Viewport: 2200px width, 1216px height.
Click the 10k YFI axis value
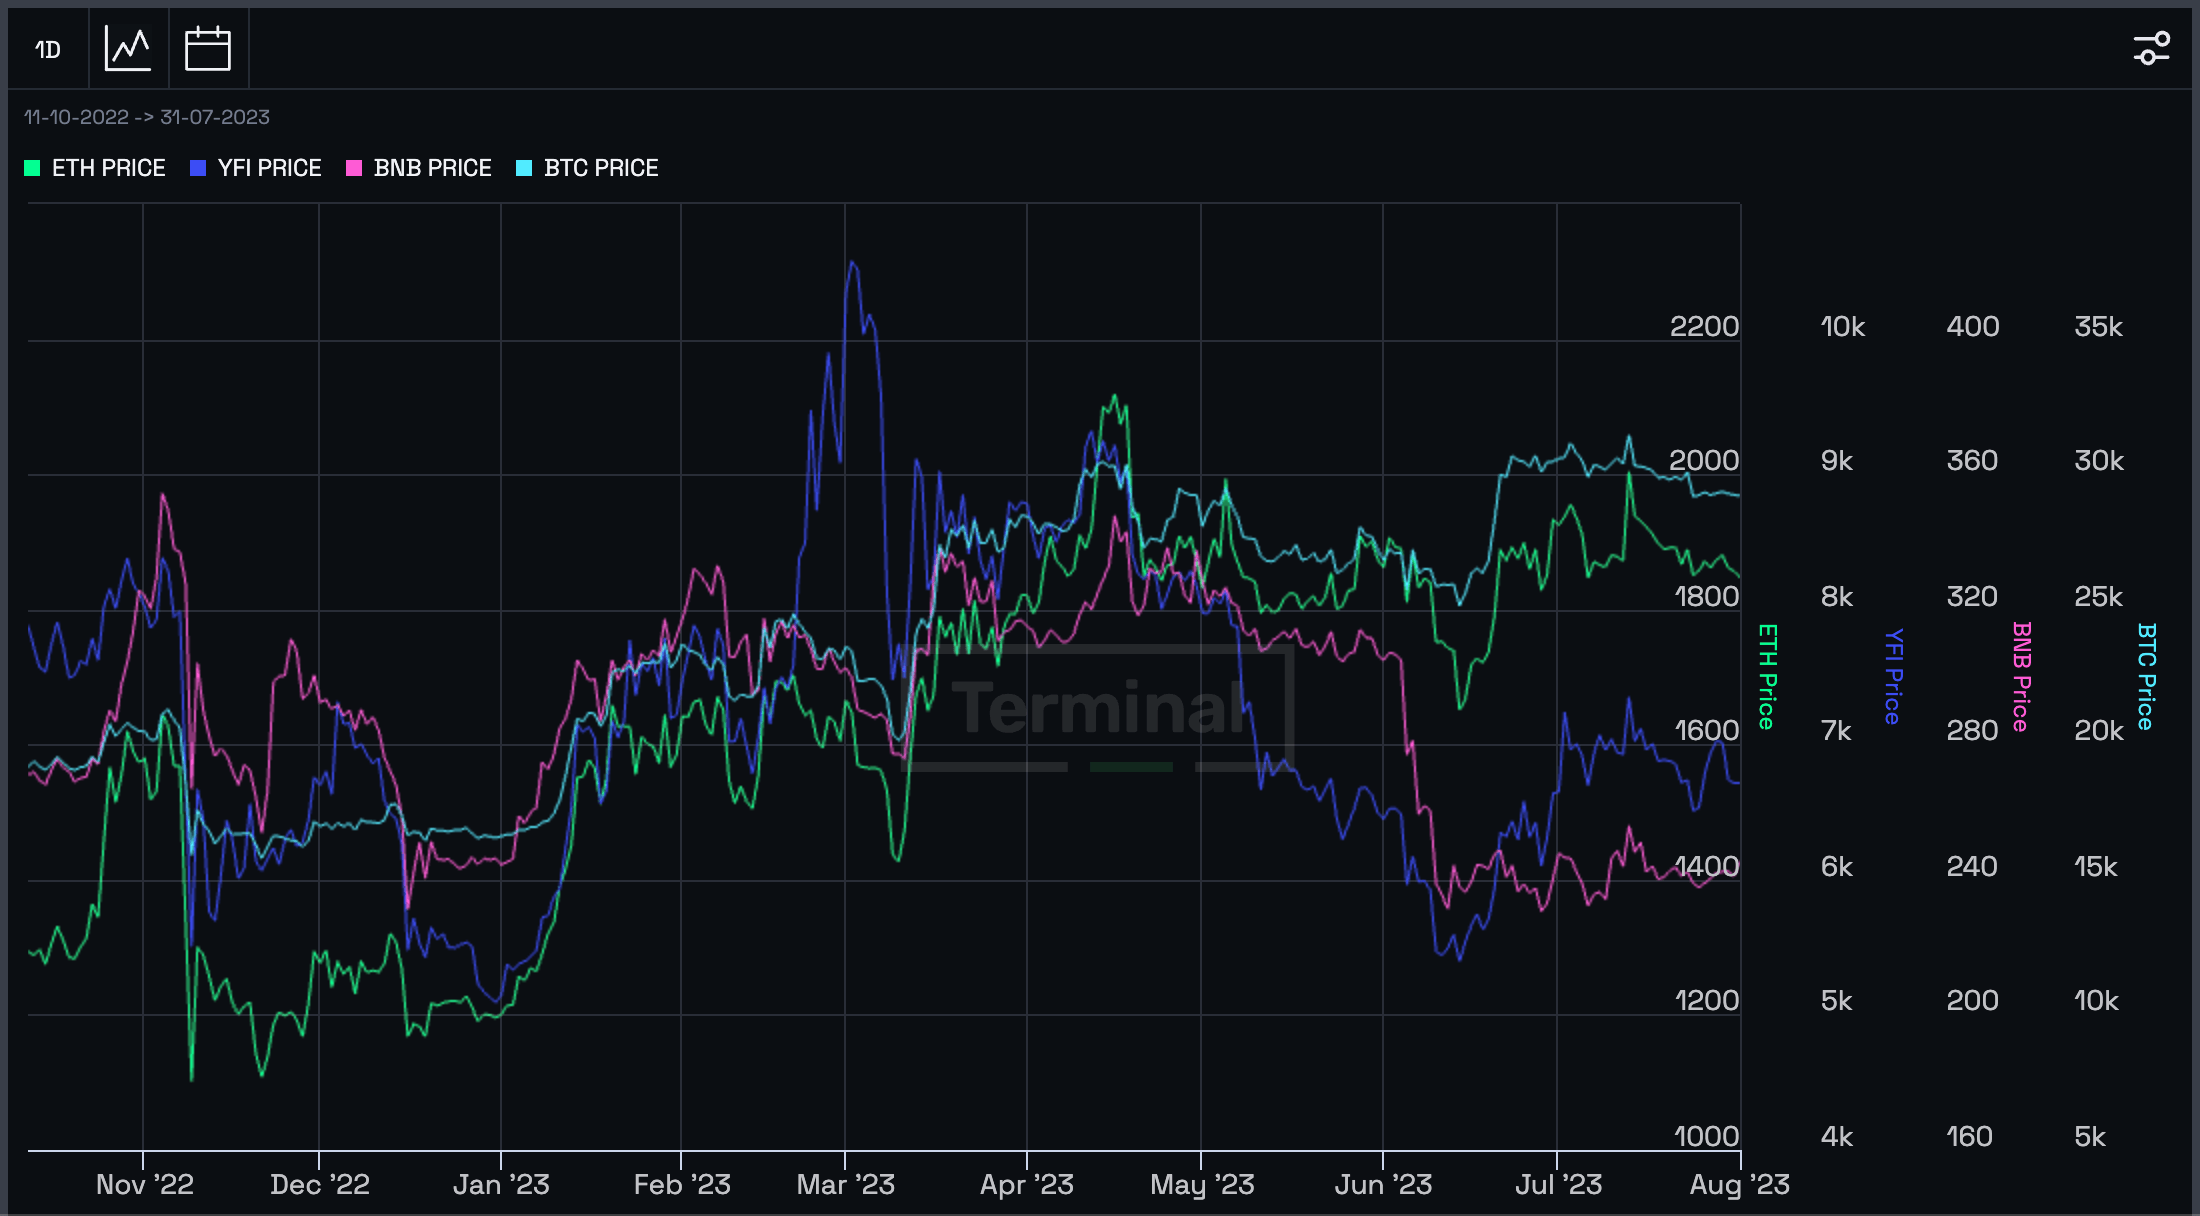coord(1843,327)
